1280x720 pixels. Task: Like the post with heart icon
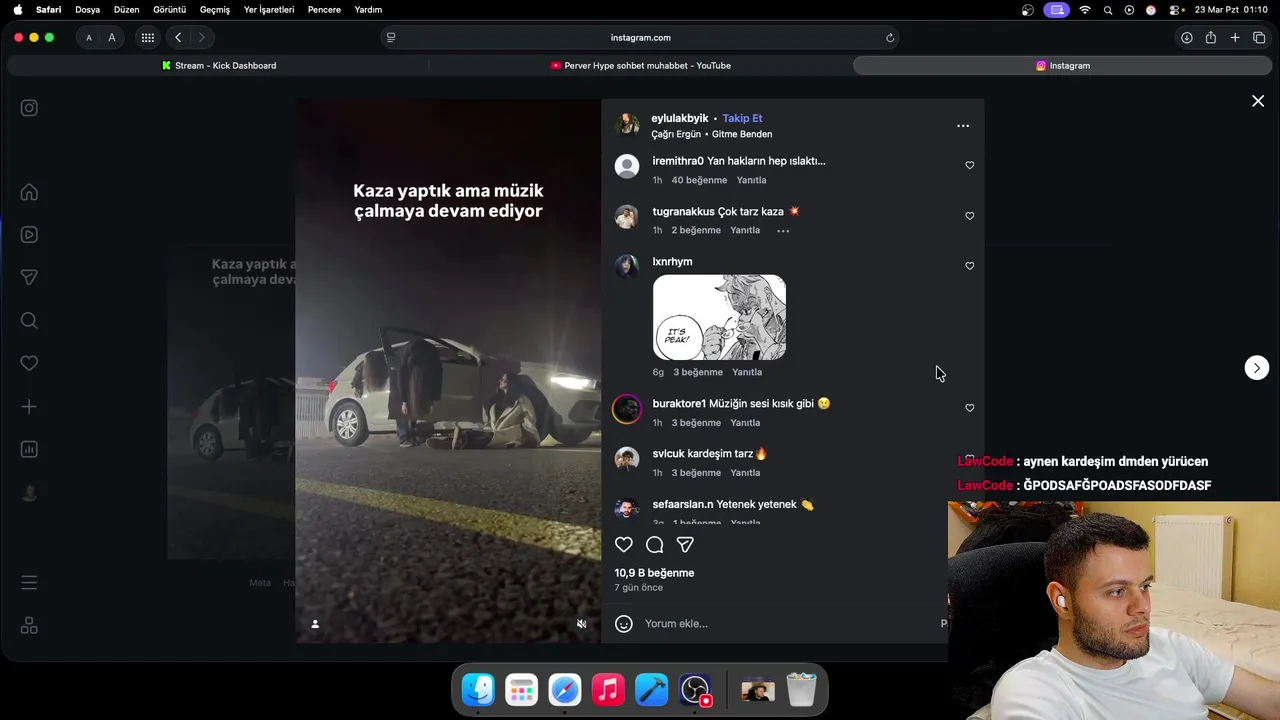pos(624,545)
